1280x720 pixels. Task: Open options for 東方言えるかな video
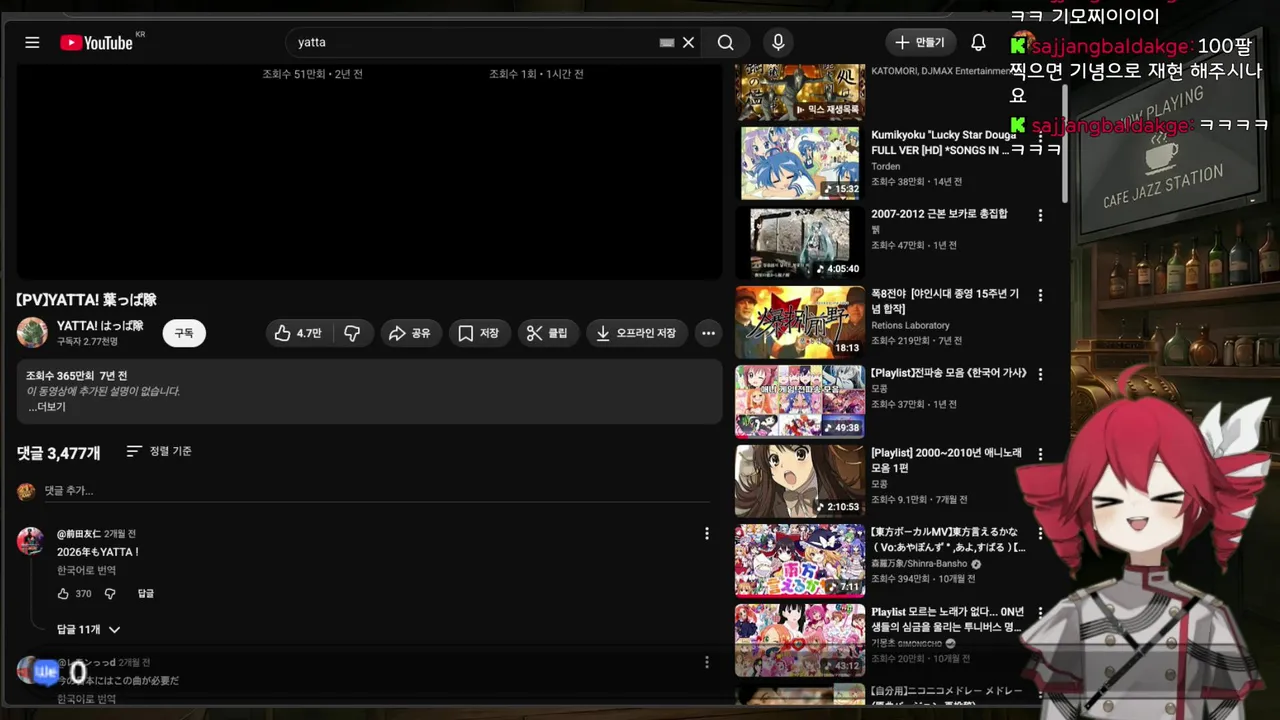[x=1040, y=533]
